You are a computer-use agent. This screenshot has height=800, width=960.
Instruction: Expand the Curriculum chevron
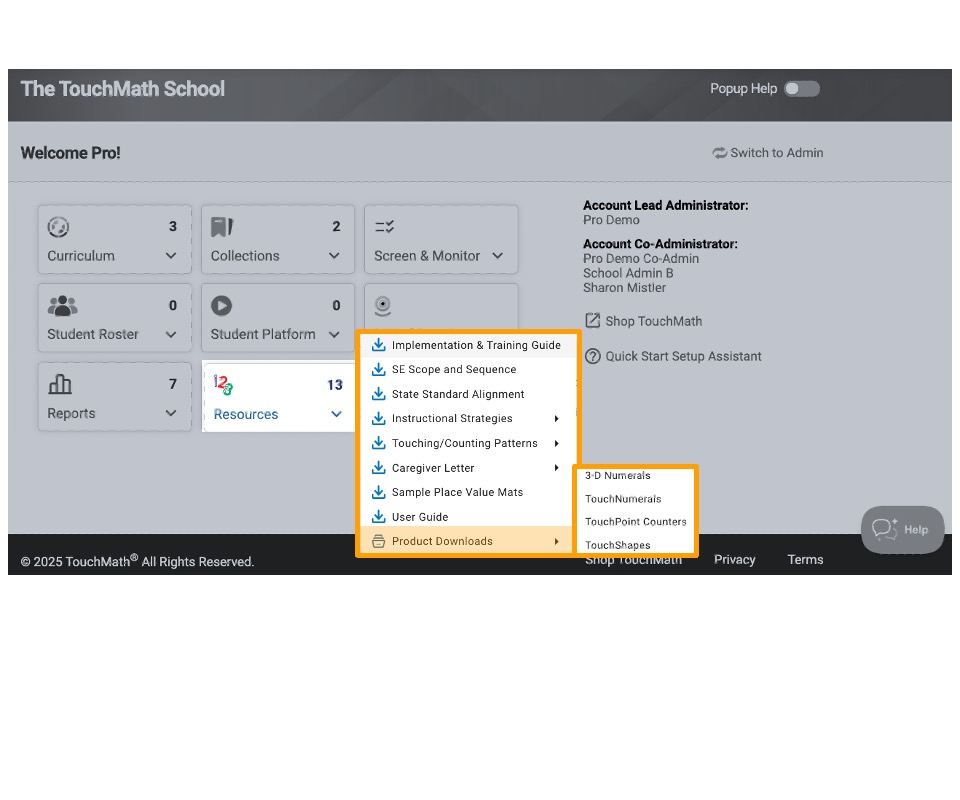171,256
